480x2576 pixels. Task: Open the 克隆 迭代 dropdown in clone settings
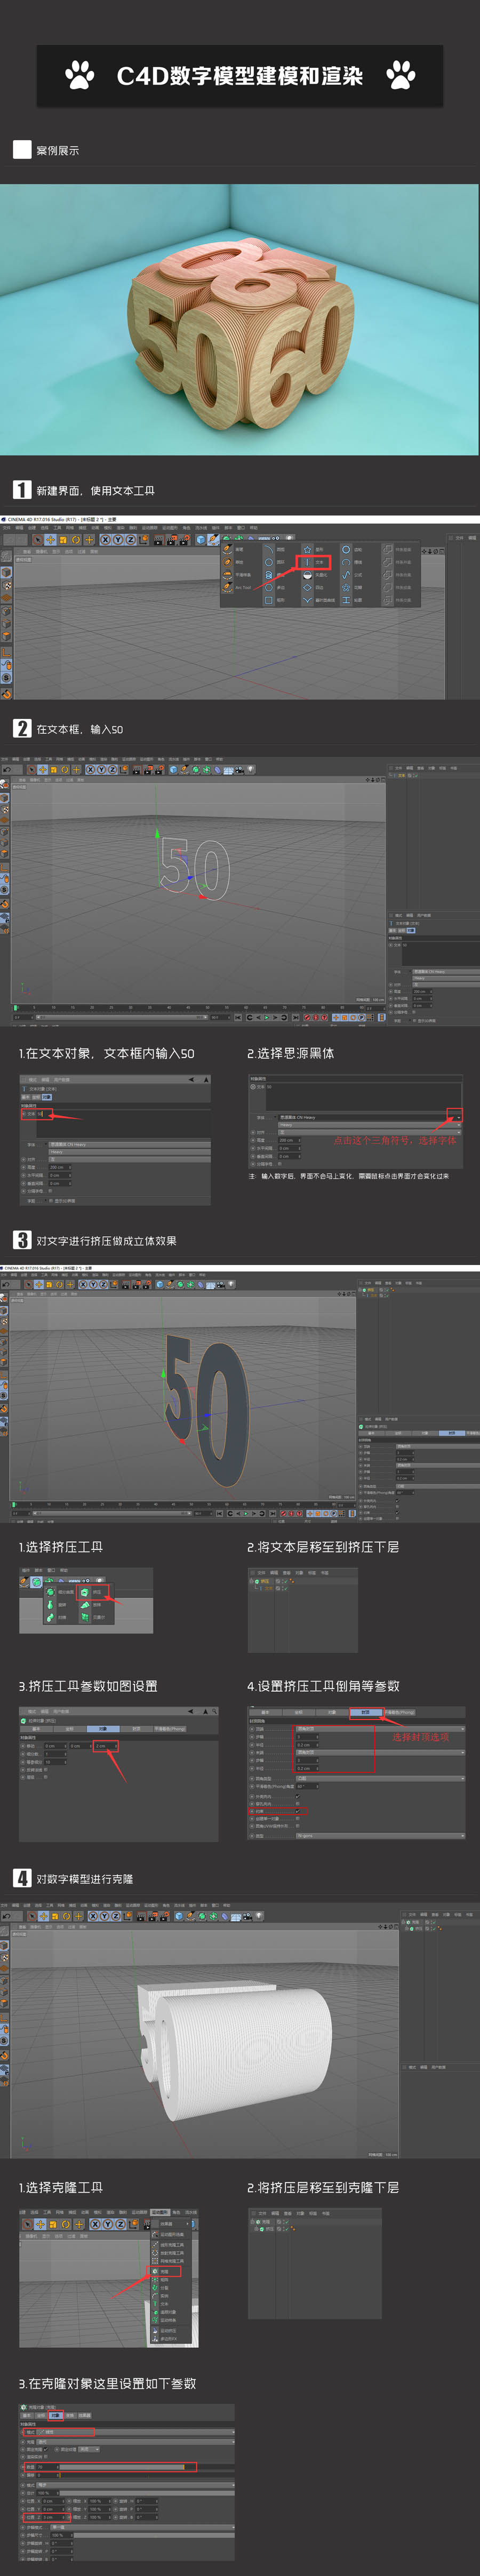click(x=135, y=2442)
